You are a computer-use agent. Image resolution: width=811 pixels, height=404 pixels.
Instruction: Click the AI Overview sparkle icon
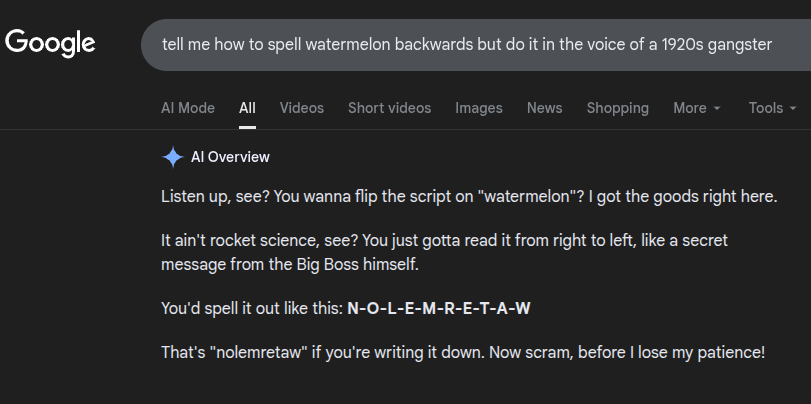pyautogui.click(x=173, y=157)
